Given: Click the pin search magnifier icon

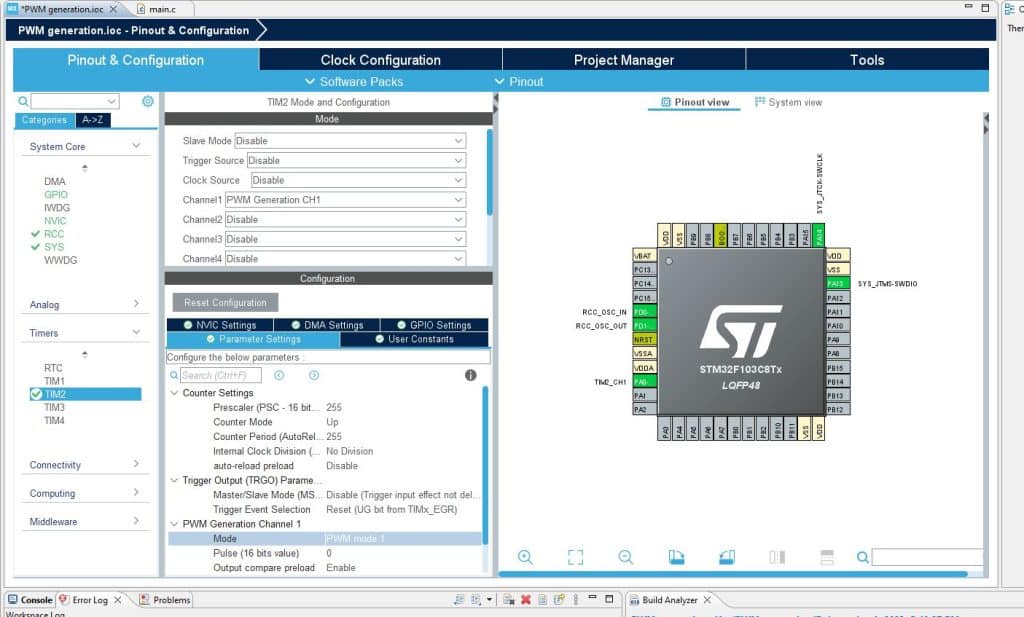Looking at the screenshot, I should (x=863, y=557).
